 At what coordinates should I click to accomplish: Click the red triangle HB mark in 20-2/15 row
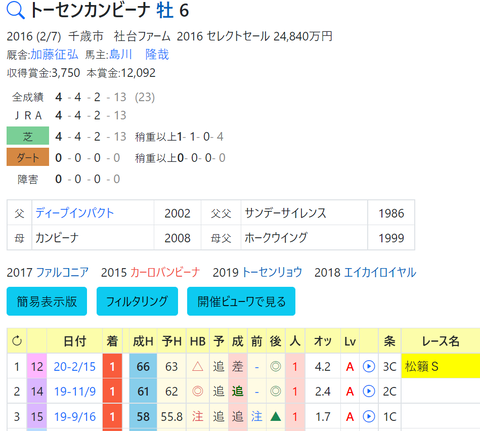(x=198, y=367)
